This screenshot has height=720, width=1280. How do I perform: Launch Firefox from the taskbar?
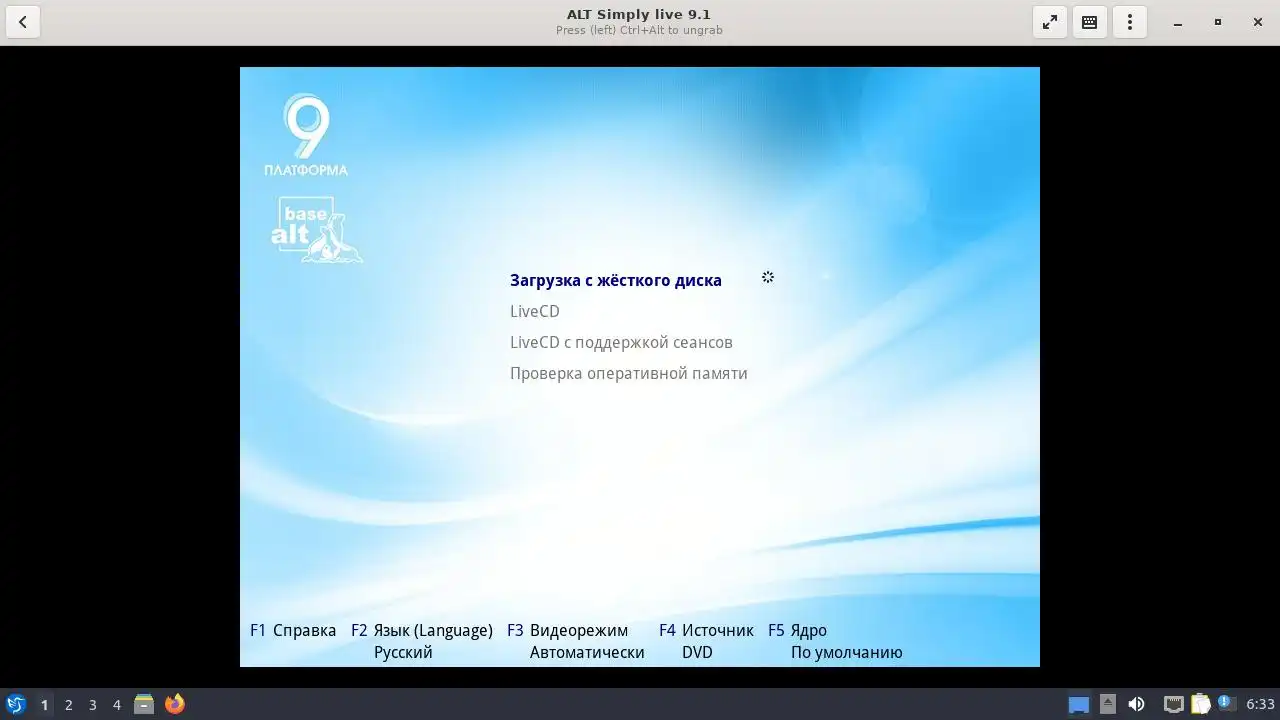[x=175, y=704]
